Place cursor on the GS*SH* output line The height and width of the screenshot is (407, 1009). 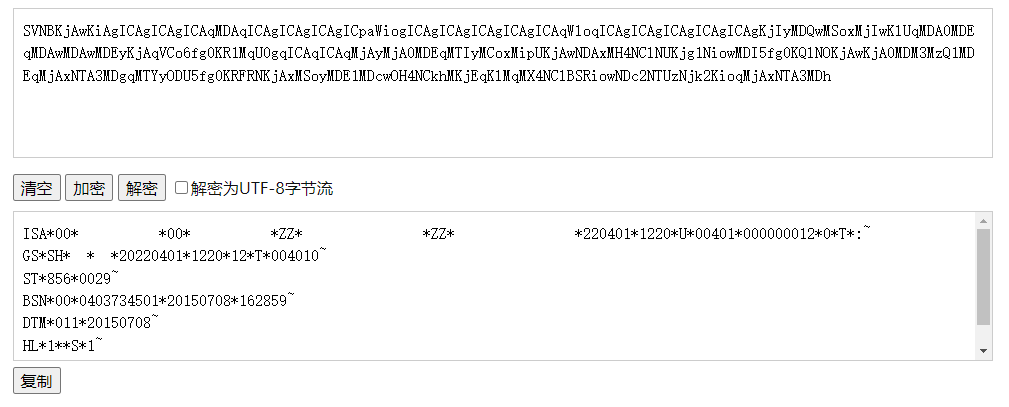[174, 256]
